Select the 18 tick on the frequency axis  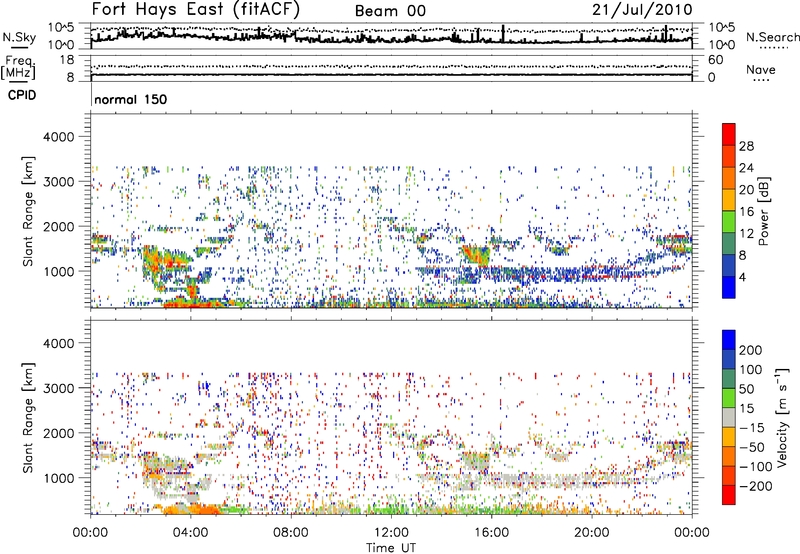click(x=67, y=60)
